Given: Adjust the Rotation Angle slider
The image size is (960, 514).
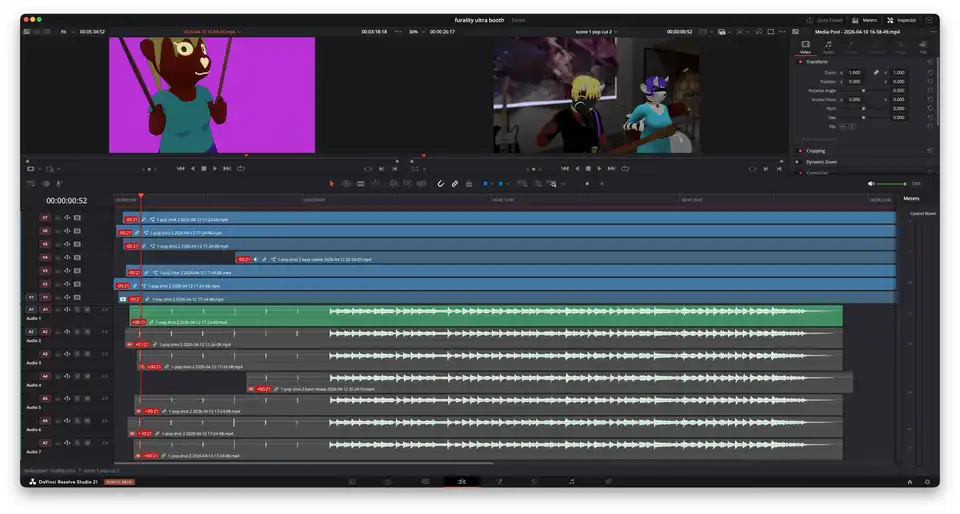Looking at the screenshot, I should 864,91.
